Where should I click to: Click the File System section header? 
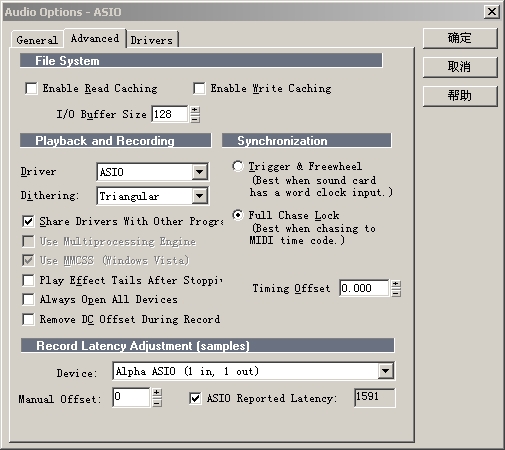201,61
